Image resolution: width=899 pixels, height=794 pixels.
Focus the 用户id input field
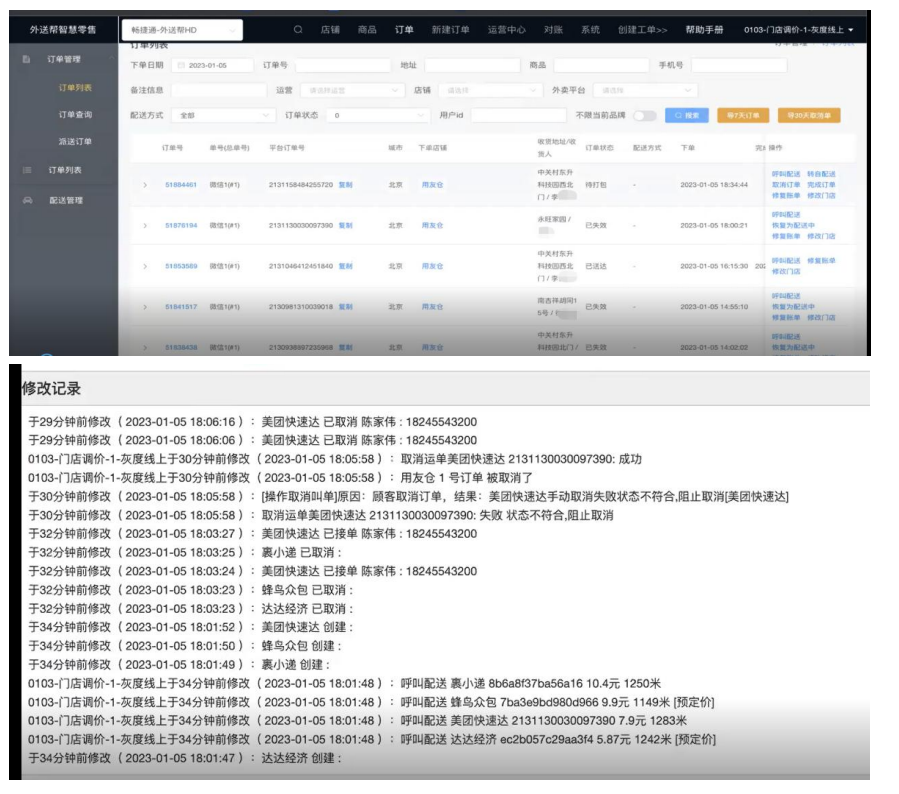point(518,115)
